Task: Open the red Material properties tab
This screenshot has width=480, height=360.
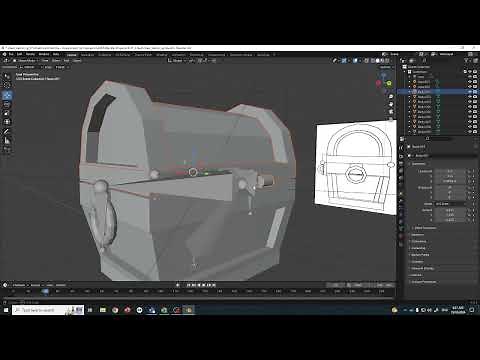Action: [401, 236]
